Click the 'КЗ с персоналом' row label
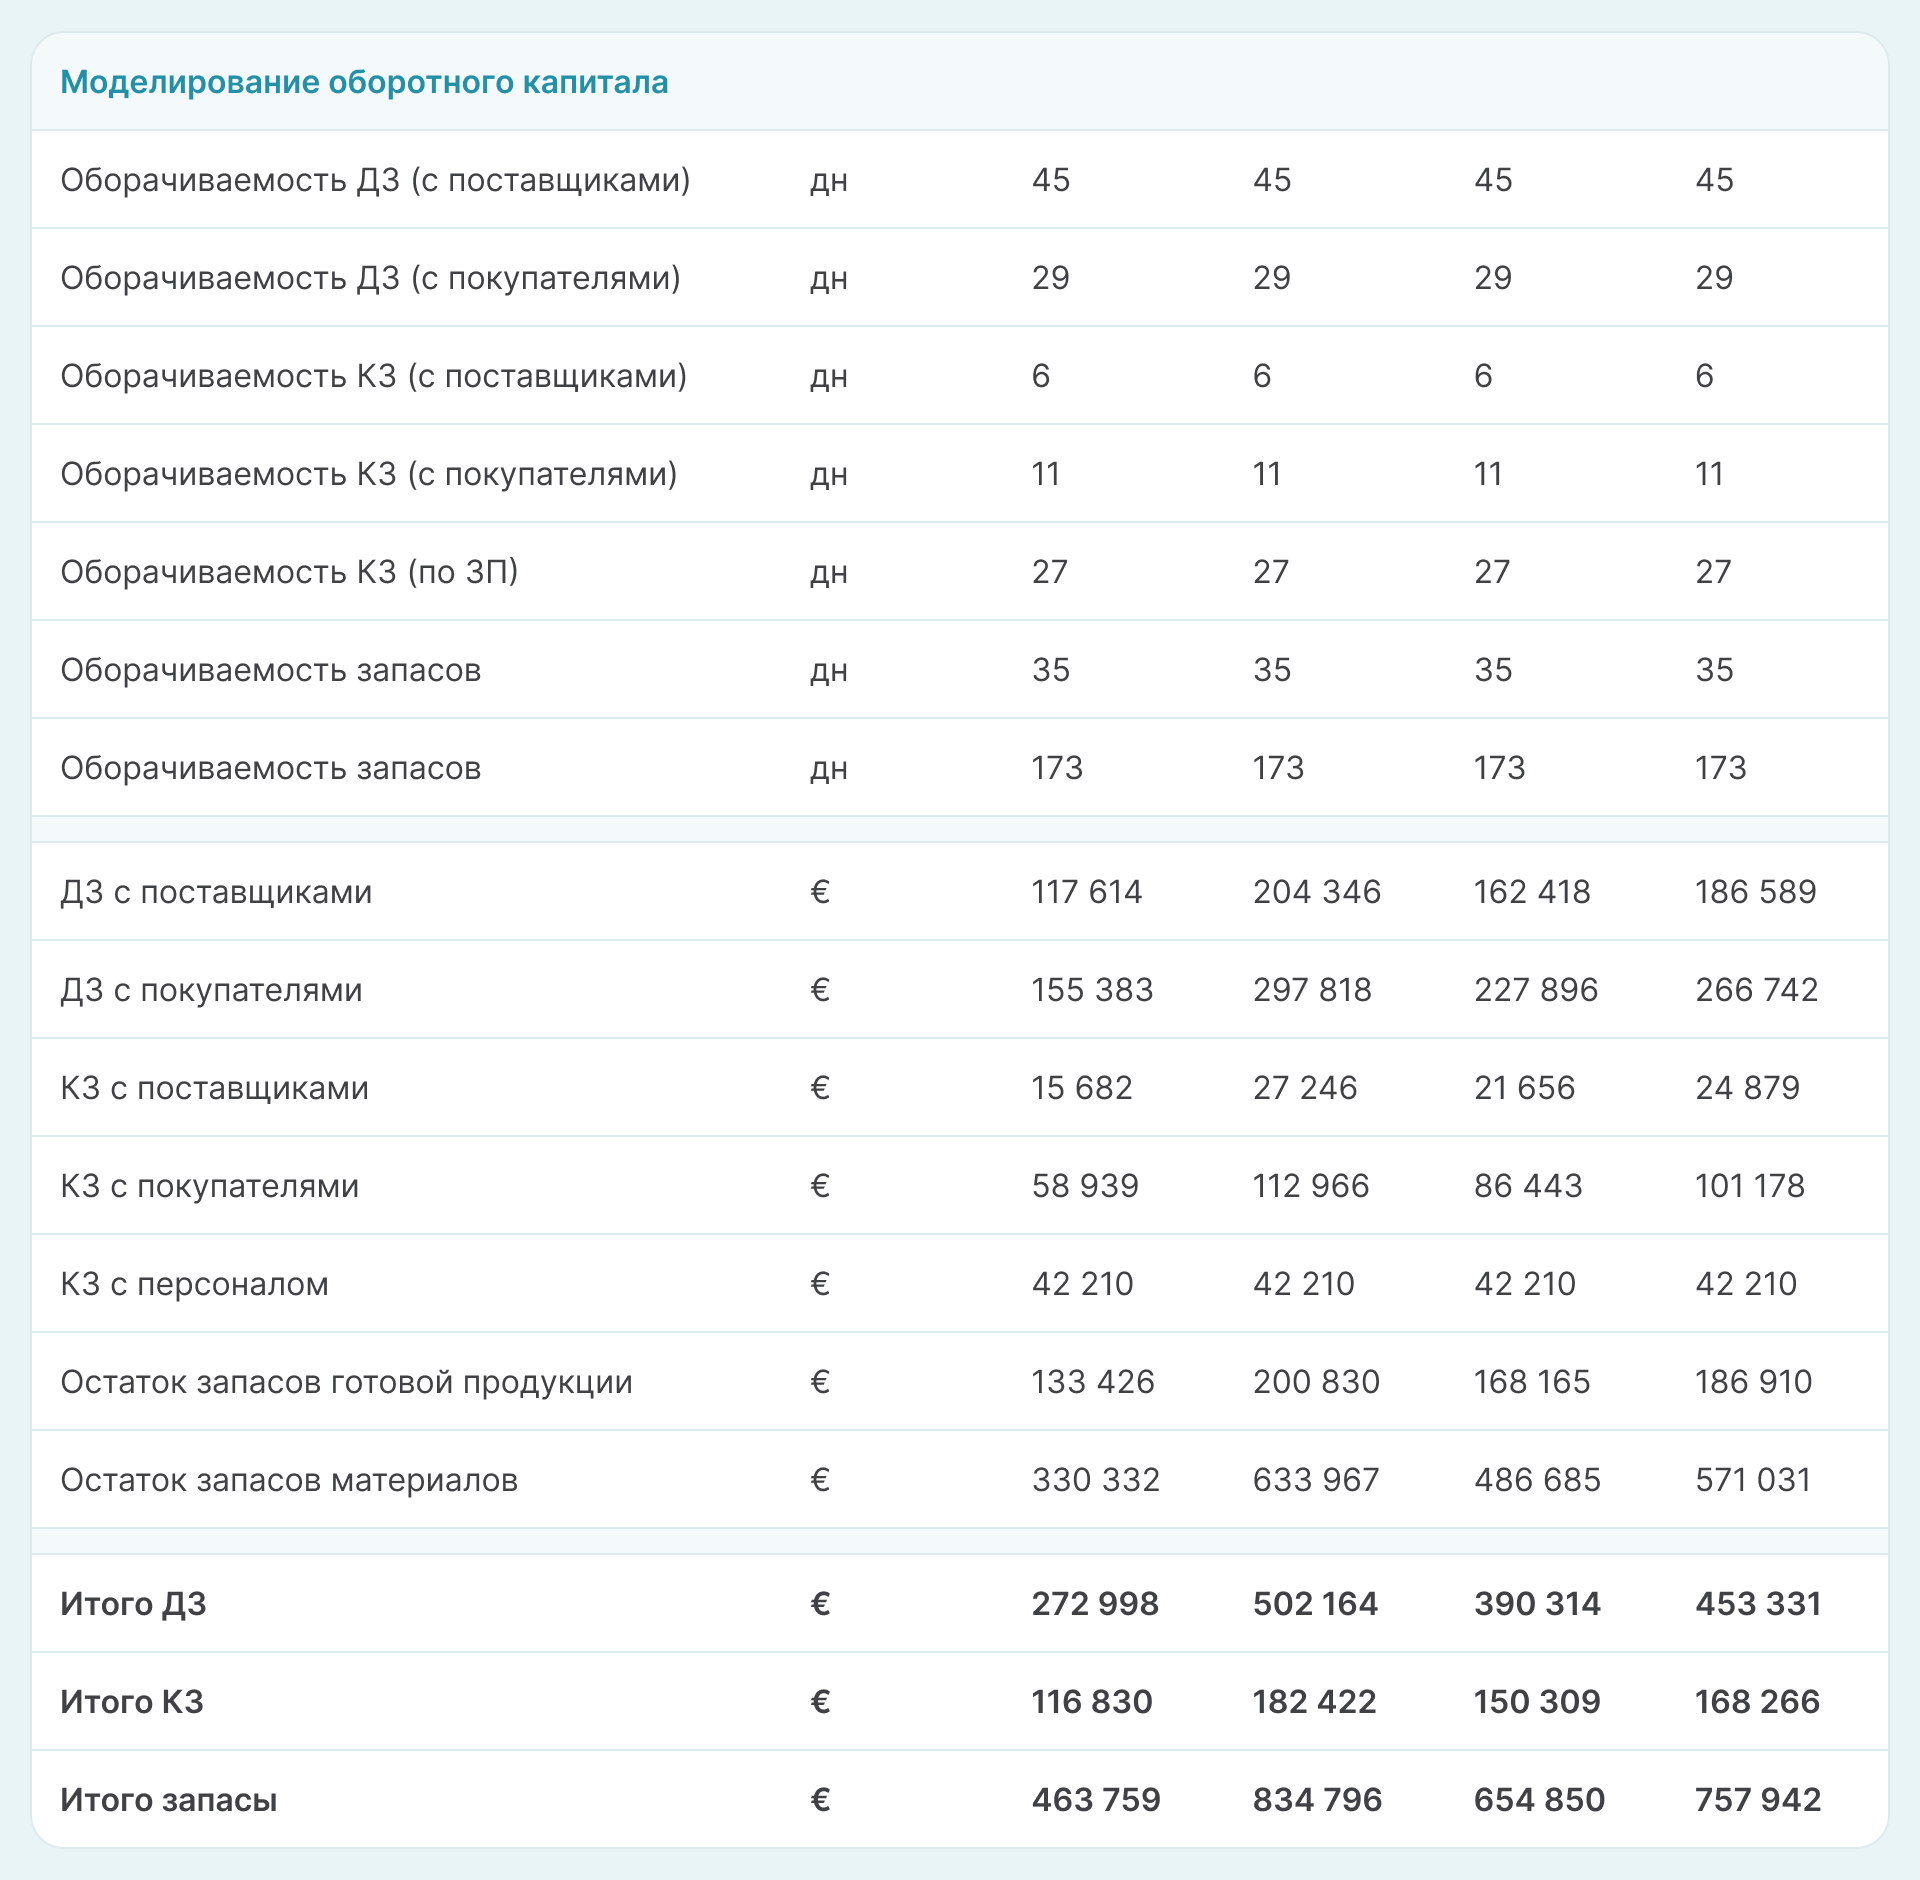 click(194, 1284)
